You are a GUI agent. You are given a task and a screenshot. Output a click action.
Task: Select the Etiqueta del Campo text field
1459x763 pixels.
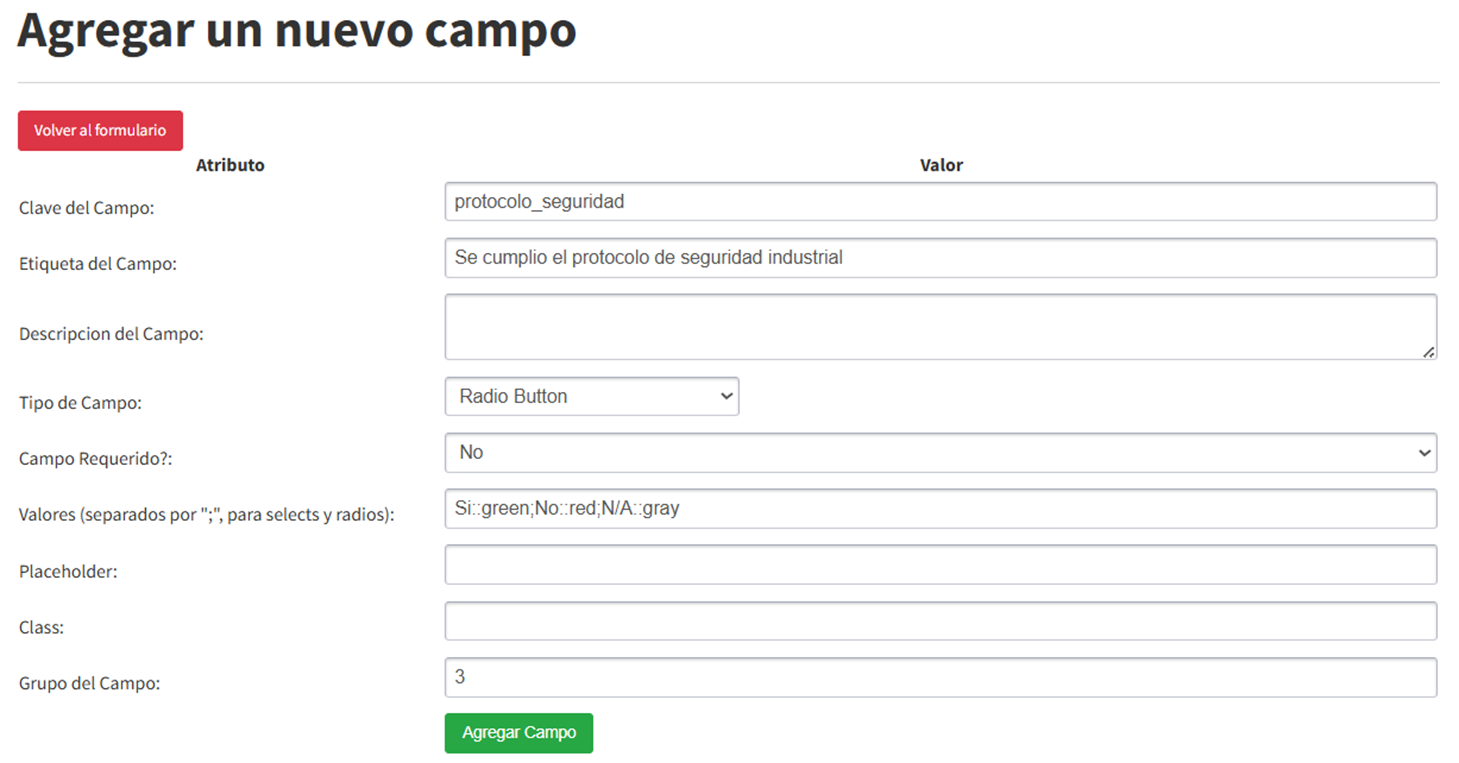coord(941,257)
